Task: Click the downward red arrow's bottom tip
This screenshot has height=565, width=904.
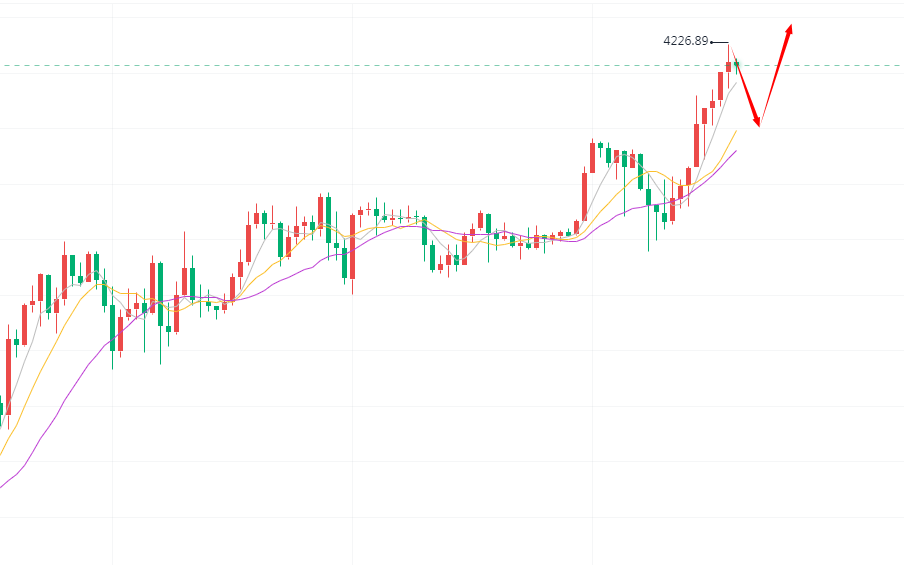Action: pyautogui.click(x=759, y=124)
